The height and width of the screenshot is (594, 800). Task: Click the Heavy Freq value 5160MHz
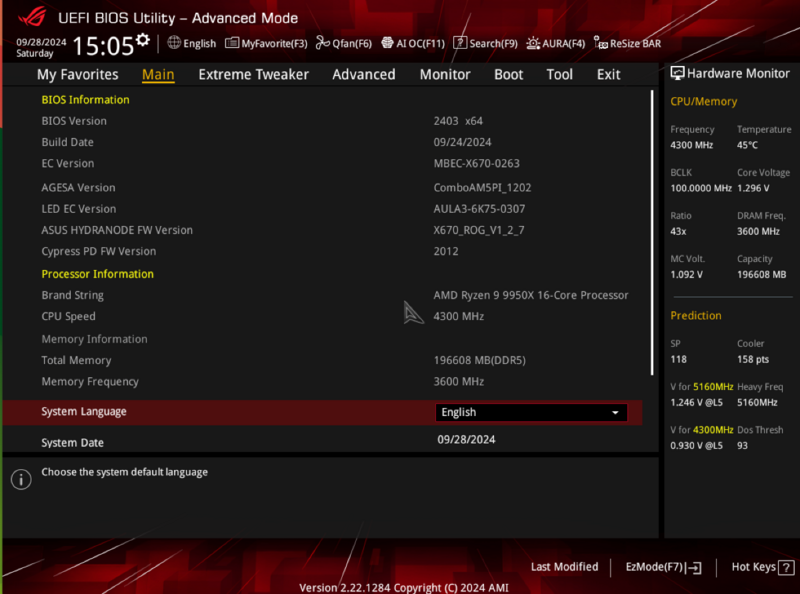tap(757, 403)
